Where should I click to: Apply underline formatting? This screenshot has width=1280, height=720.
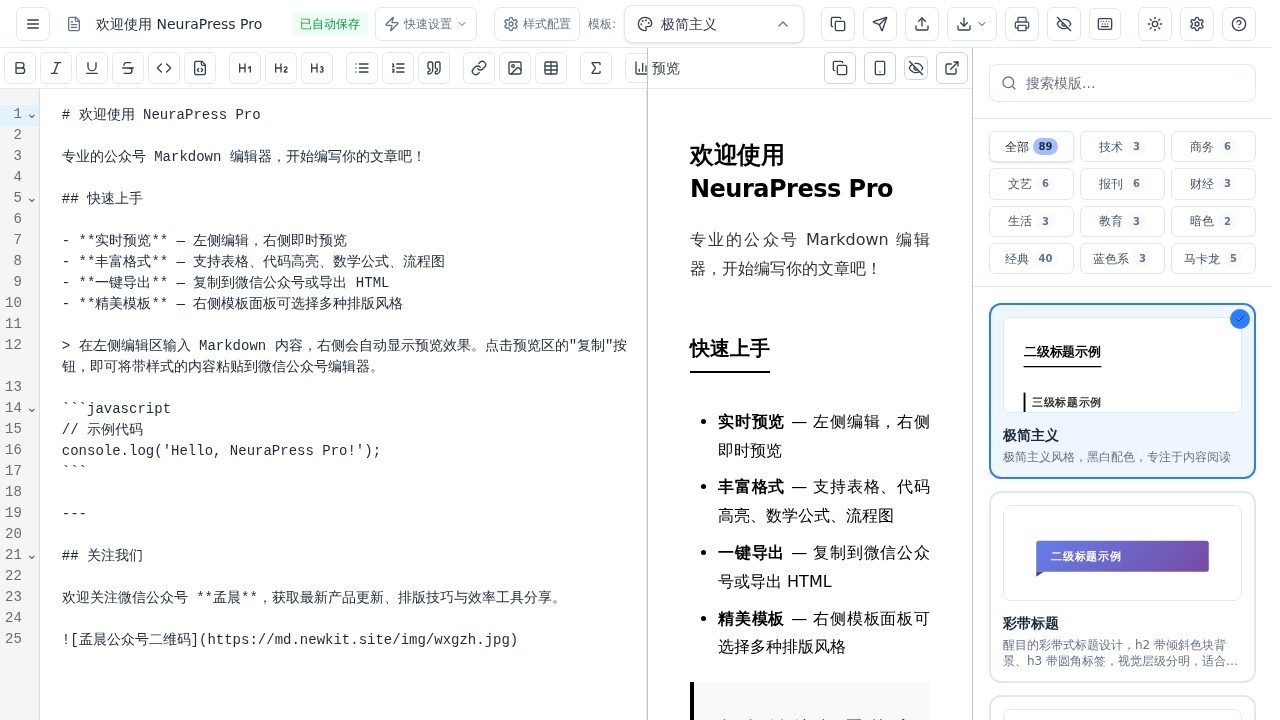pos(92,68)
